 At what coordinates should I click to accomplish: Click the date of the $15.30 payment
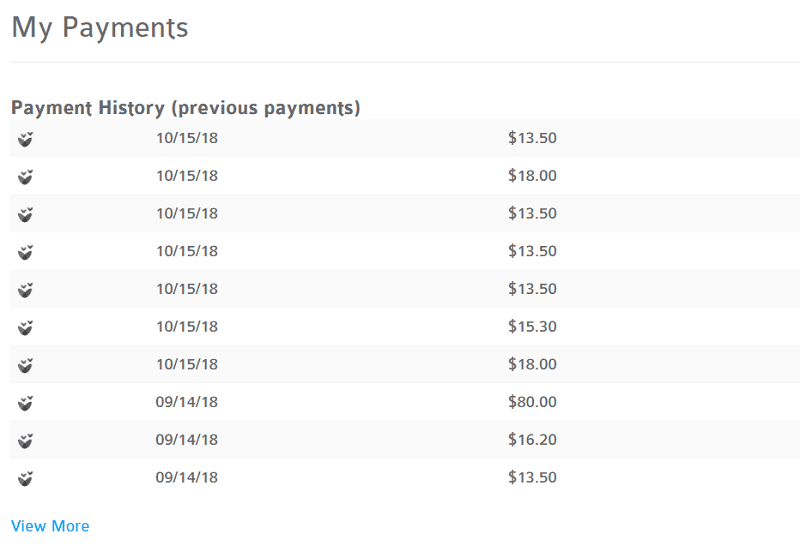click(x=187, y=327)
